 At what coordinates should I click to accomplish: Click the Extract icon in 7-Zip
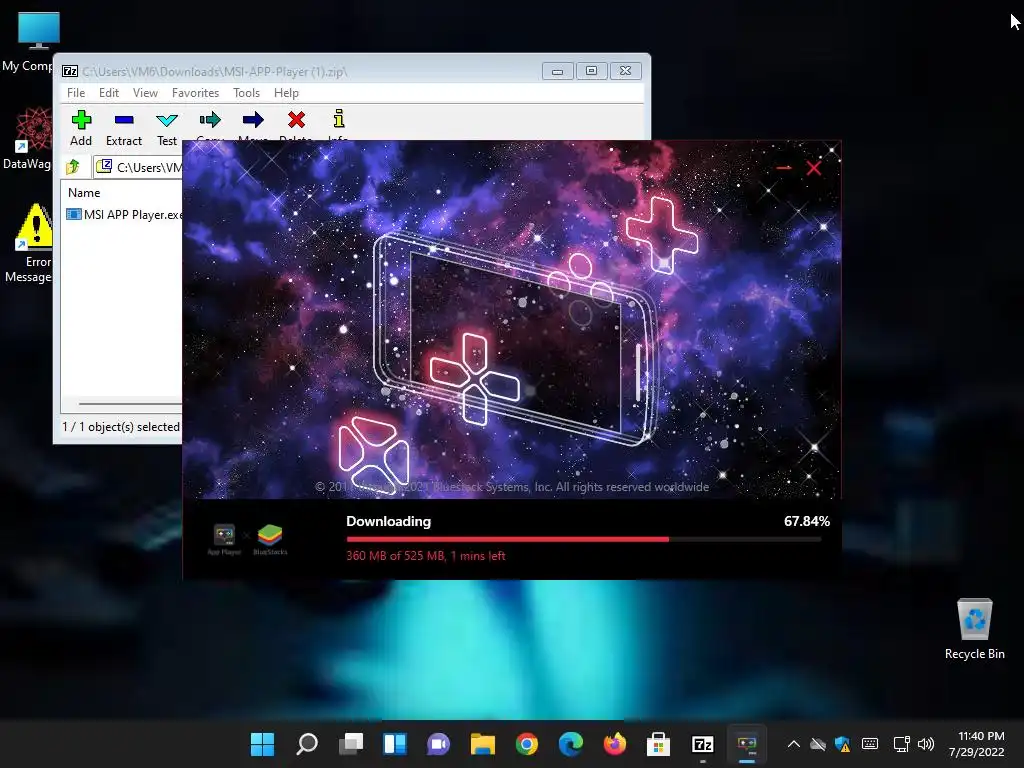tap(124, 120)
